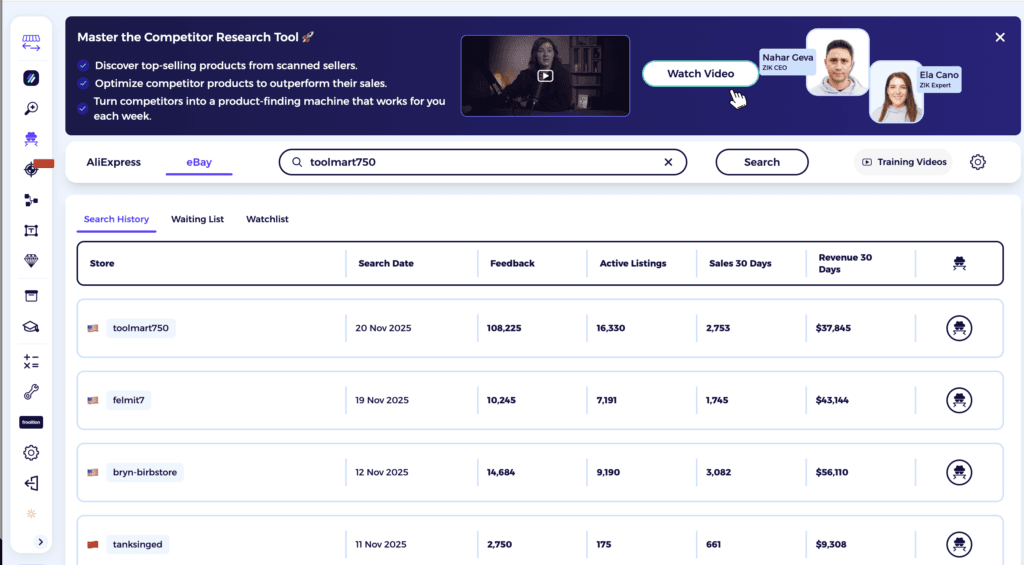This screenshot has height=565, width=1024.
Task: Open the toolmart750 store link
Action: click(140, 328)
